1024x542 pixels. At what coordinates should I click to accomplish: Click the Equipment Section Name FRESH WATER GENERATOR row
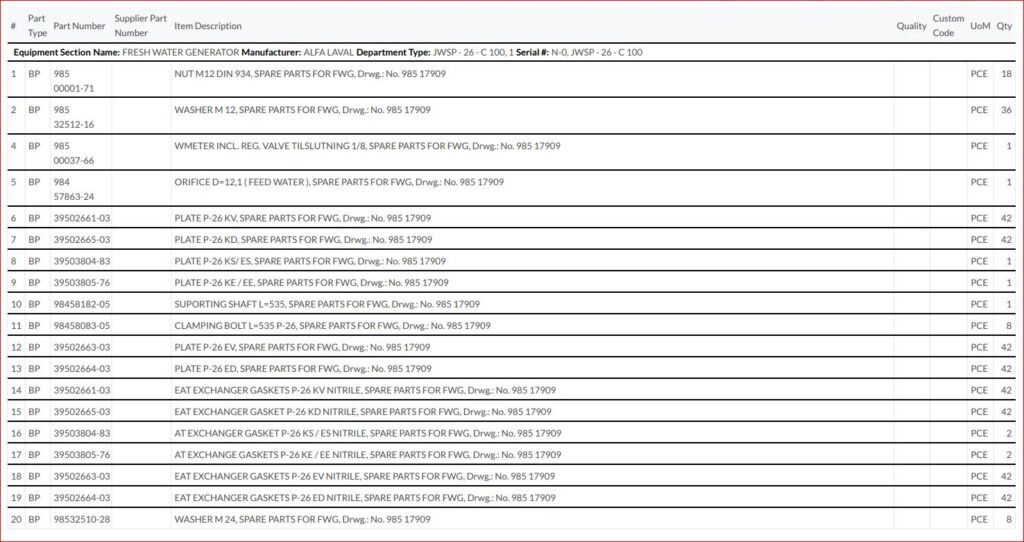pos(328,52)
